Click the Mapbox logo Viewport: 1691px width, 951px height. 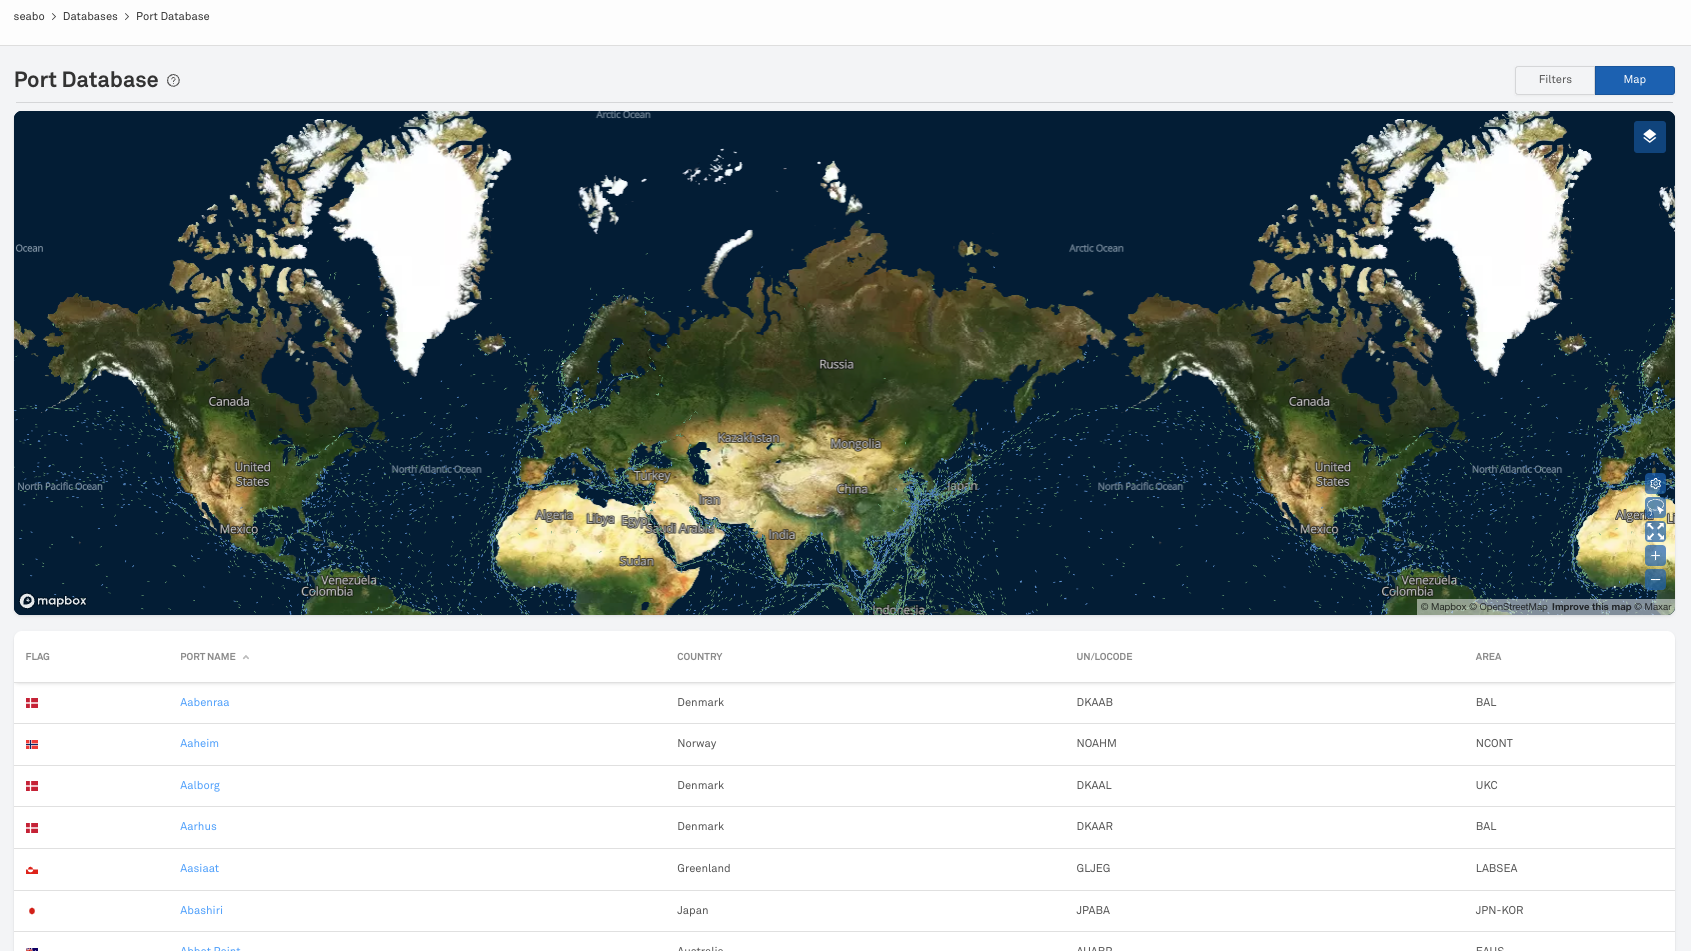click(x=54, y=601)
